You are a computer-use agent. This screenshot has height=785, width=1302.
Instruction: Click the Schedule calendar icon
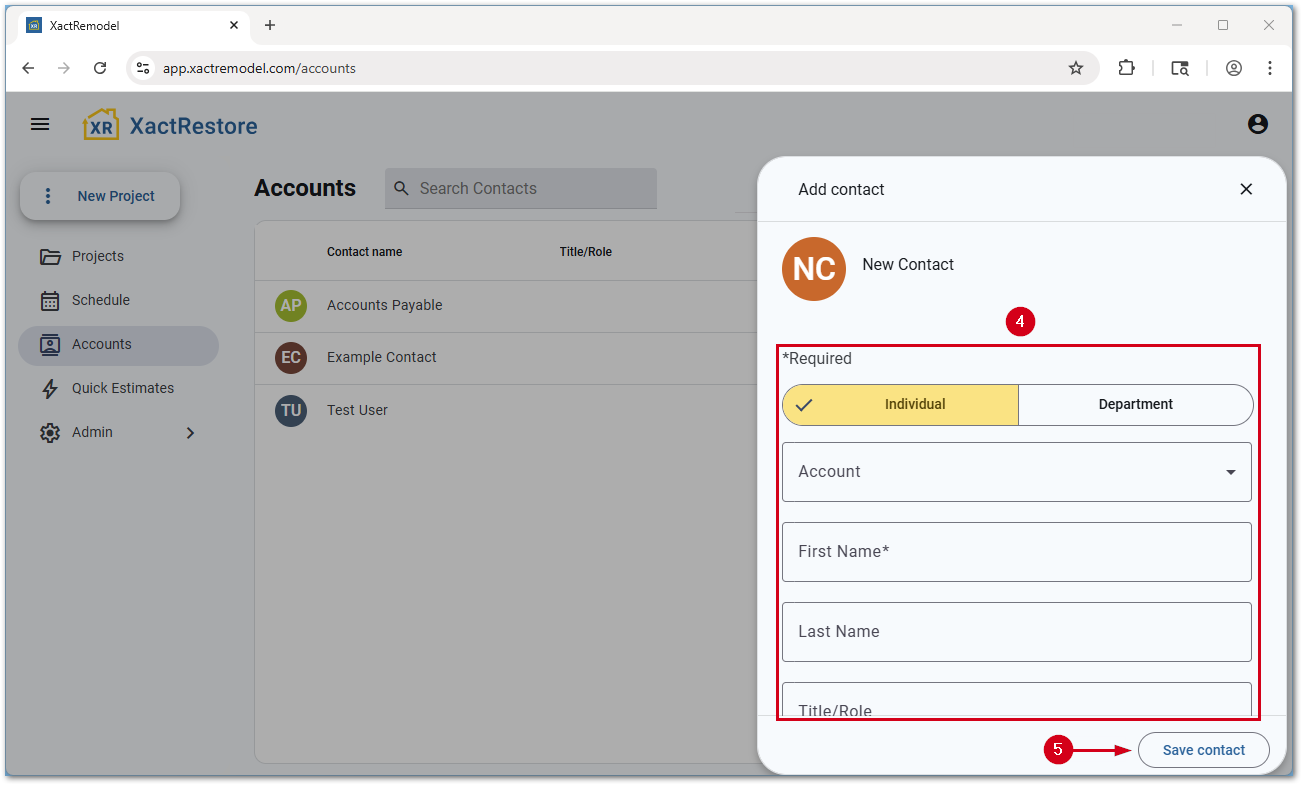[50, 300]
